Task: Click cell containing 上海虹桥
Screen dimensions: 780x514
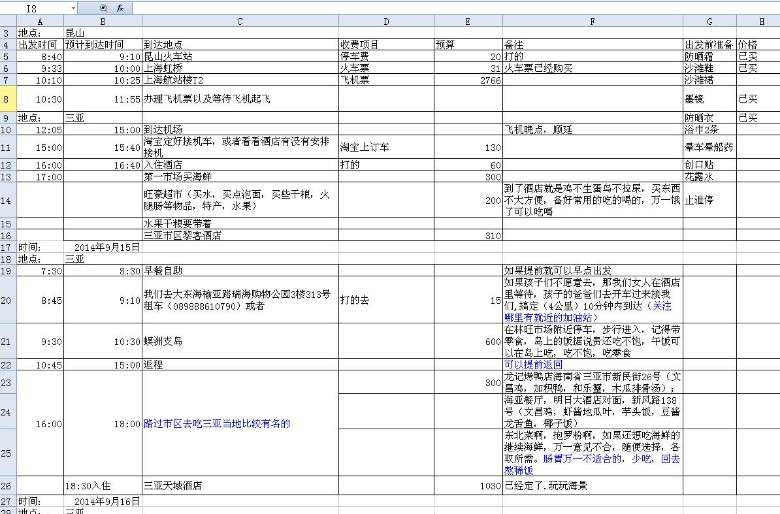Action: point(240,68)
